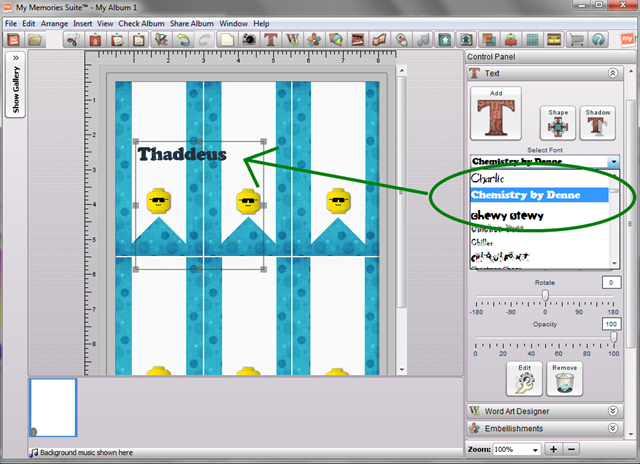Choose the Chemistry by Denne font
The height and width of the screenshot is (464, 640).
click(539, 195)
